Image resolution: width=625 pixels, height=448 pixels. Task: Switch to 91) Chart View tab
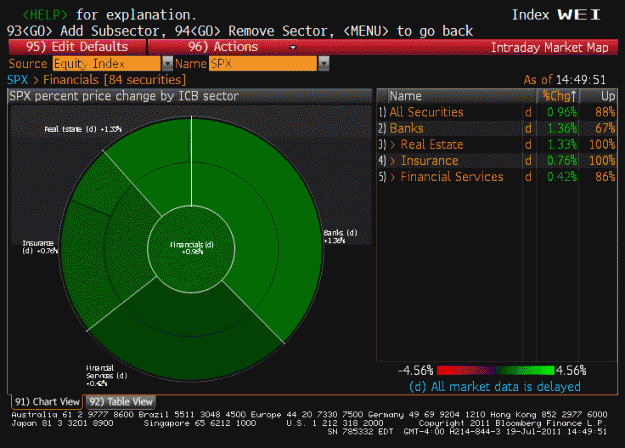(47, 402)
